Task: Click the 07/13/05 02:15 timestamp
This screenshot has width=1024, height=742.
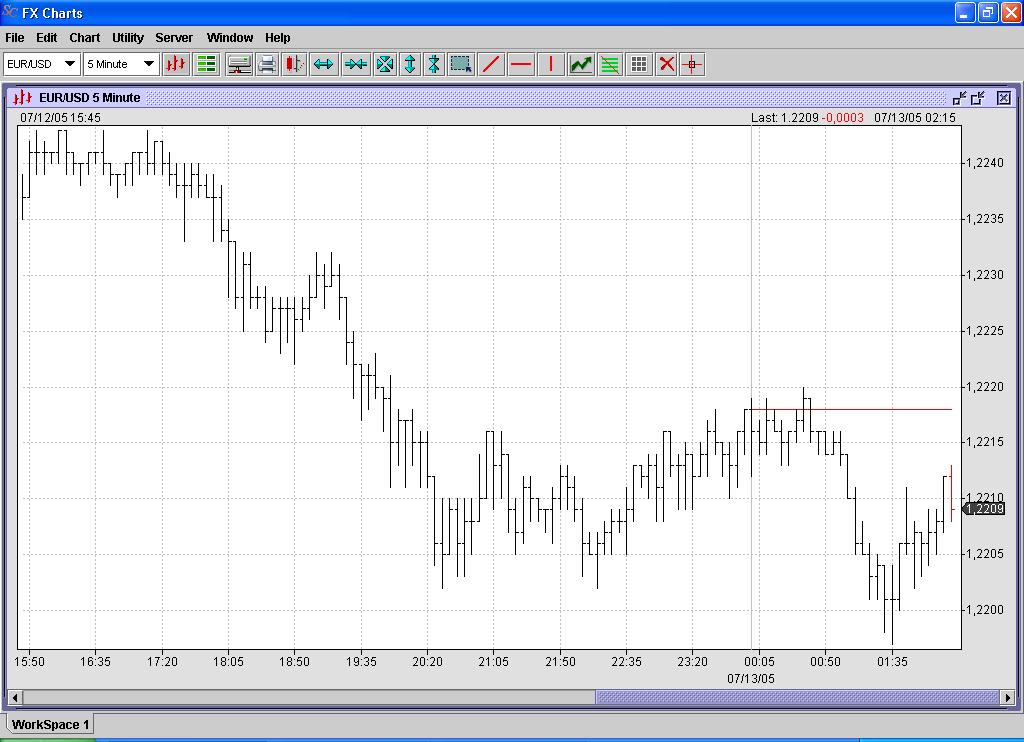Action: point(914,118)
